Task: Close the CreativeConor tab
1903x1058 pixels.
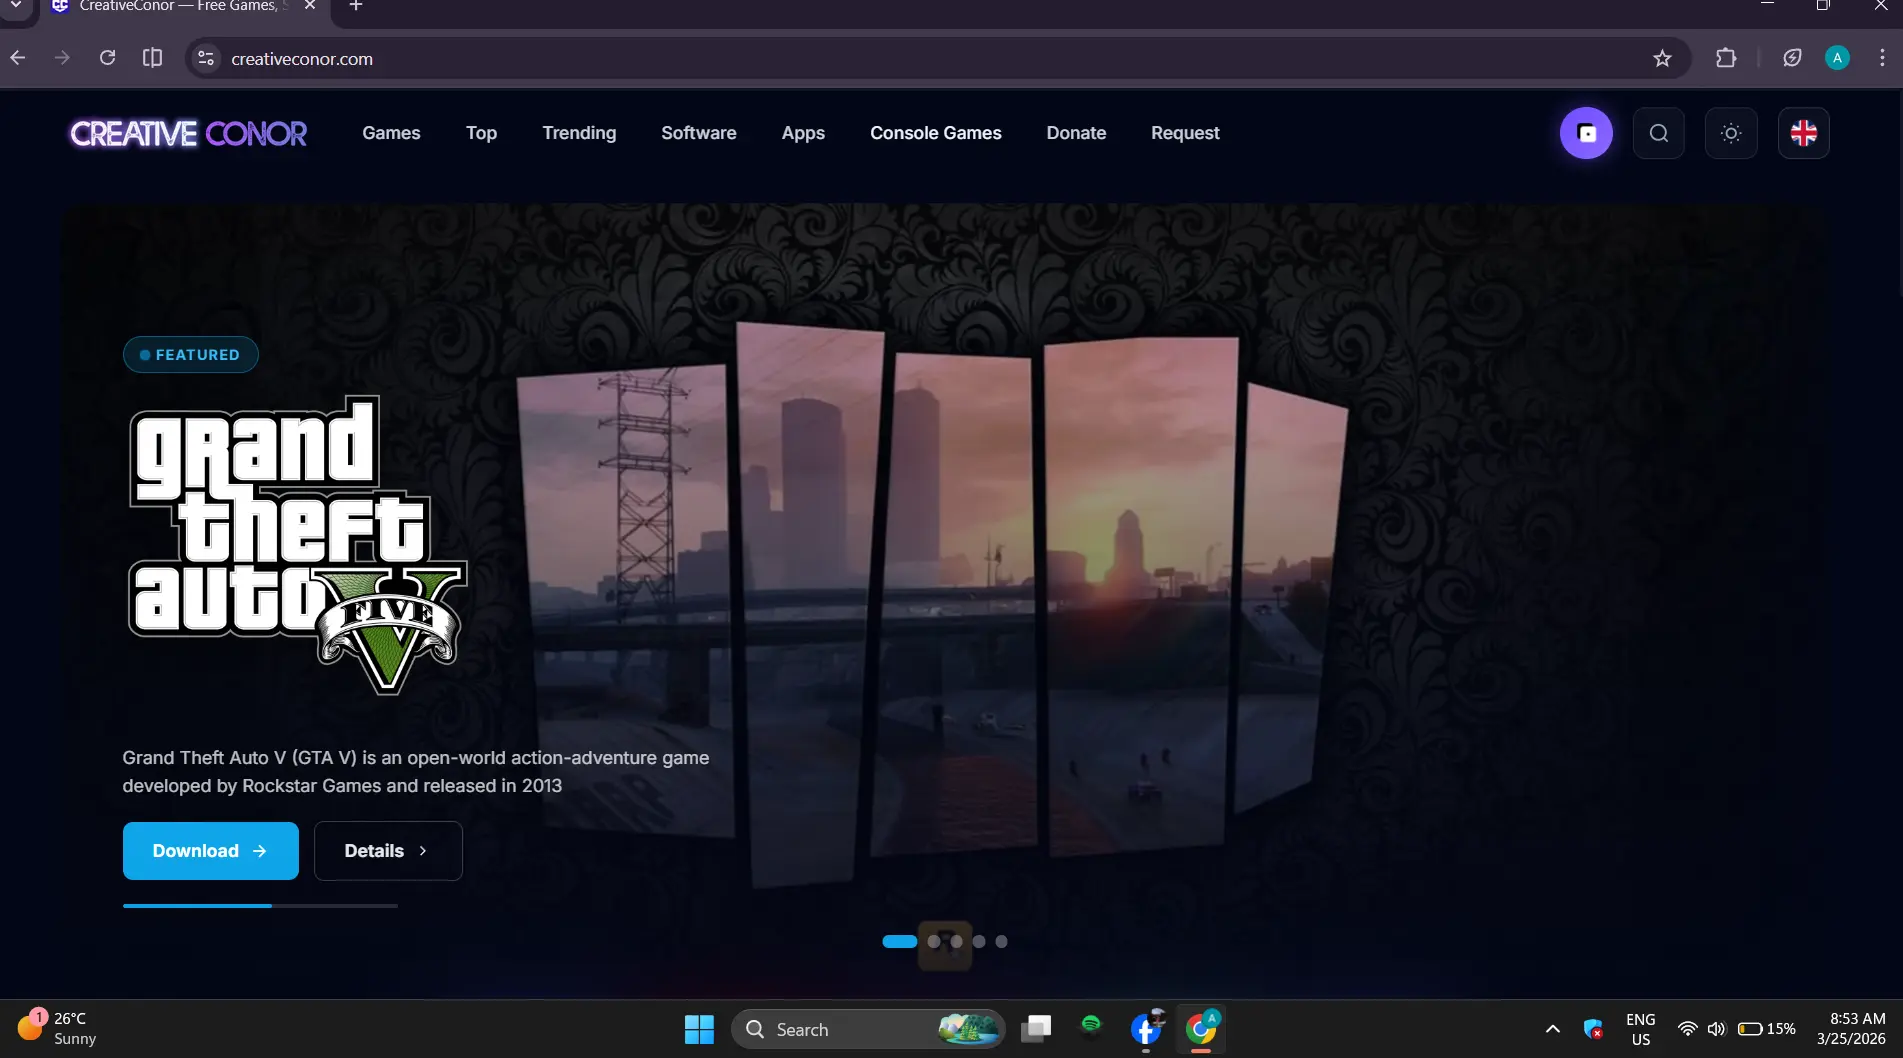Action: (310, 6)
